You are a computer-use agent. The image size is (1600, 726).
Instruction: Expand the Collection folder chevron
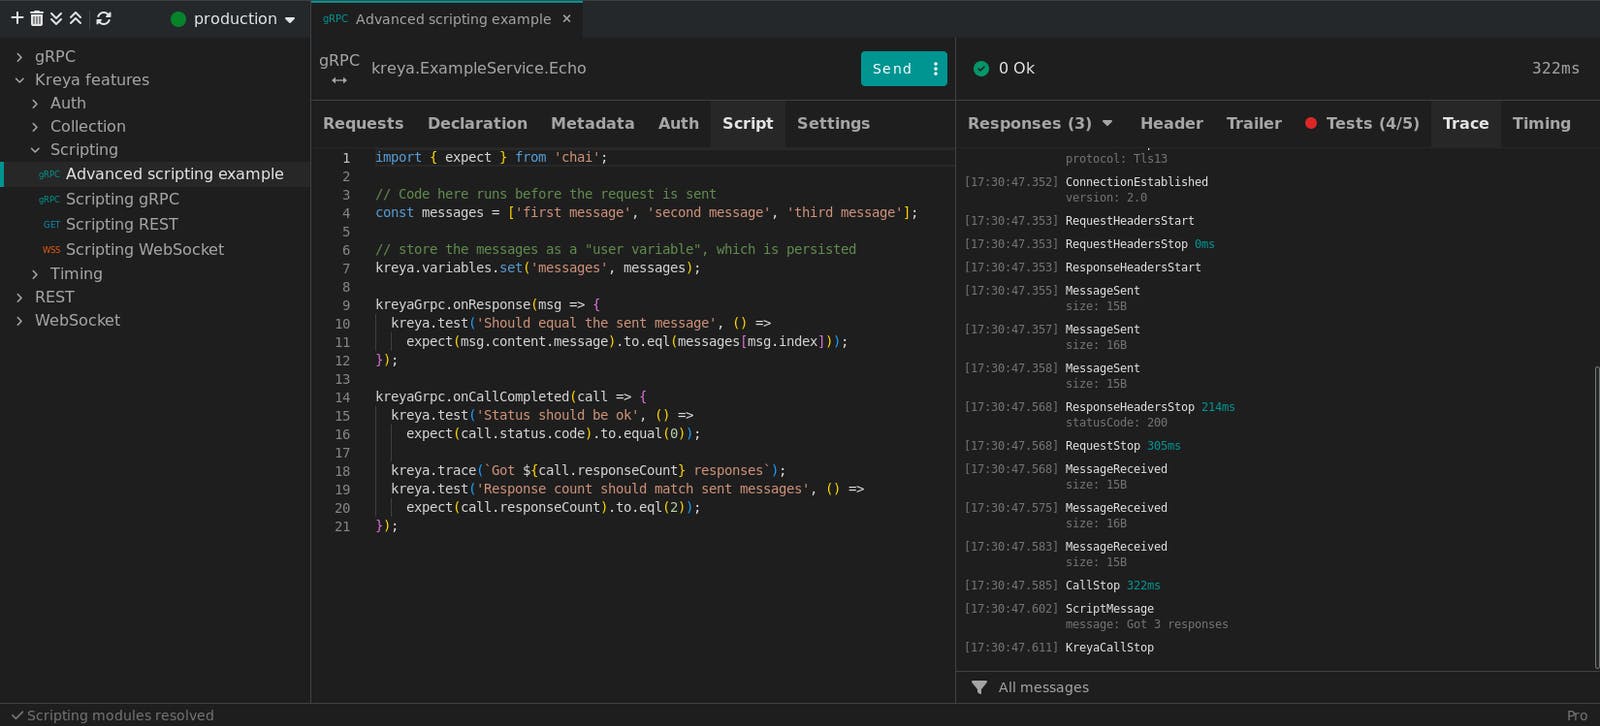35,127
